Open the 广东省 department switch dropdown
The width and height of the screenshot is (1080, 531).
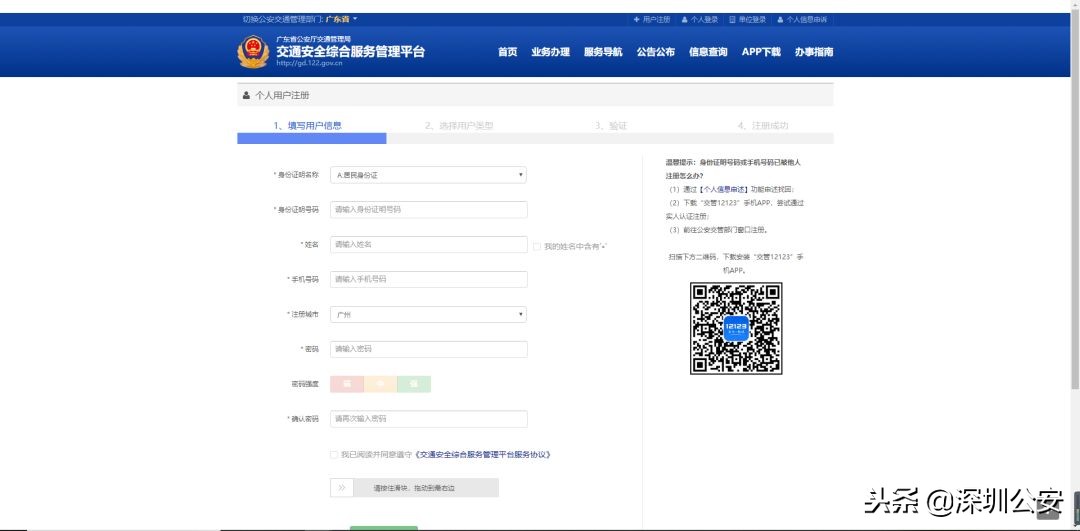(342, 19)
